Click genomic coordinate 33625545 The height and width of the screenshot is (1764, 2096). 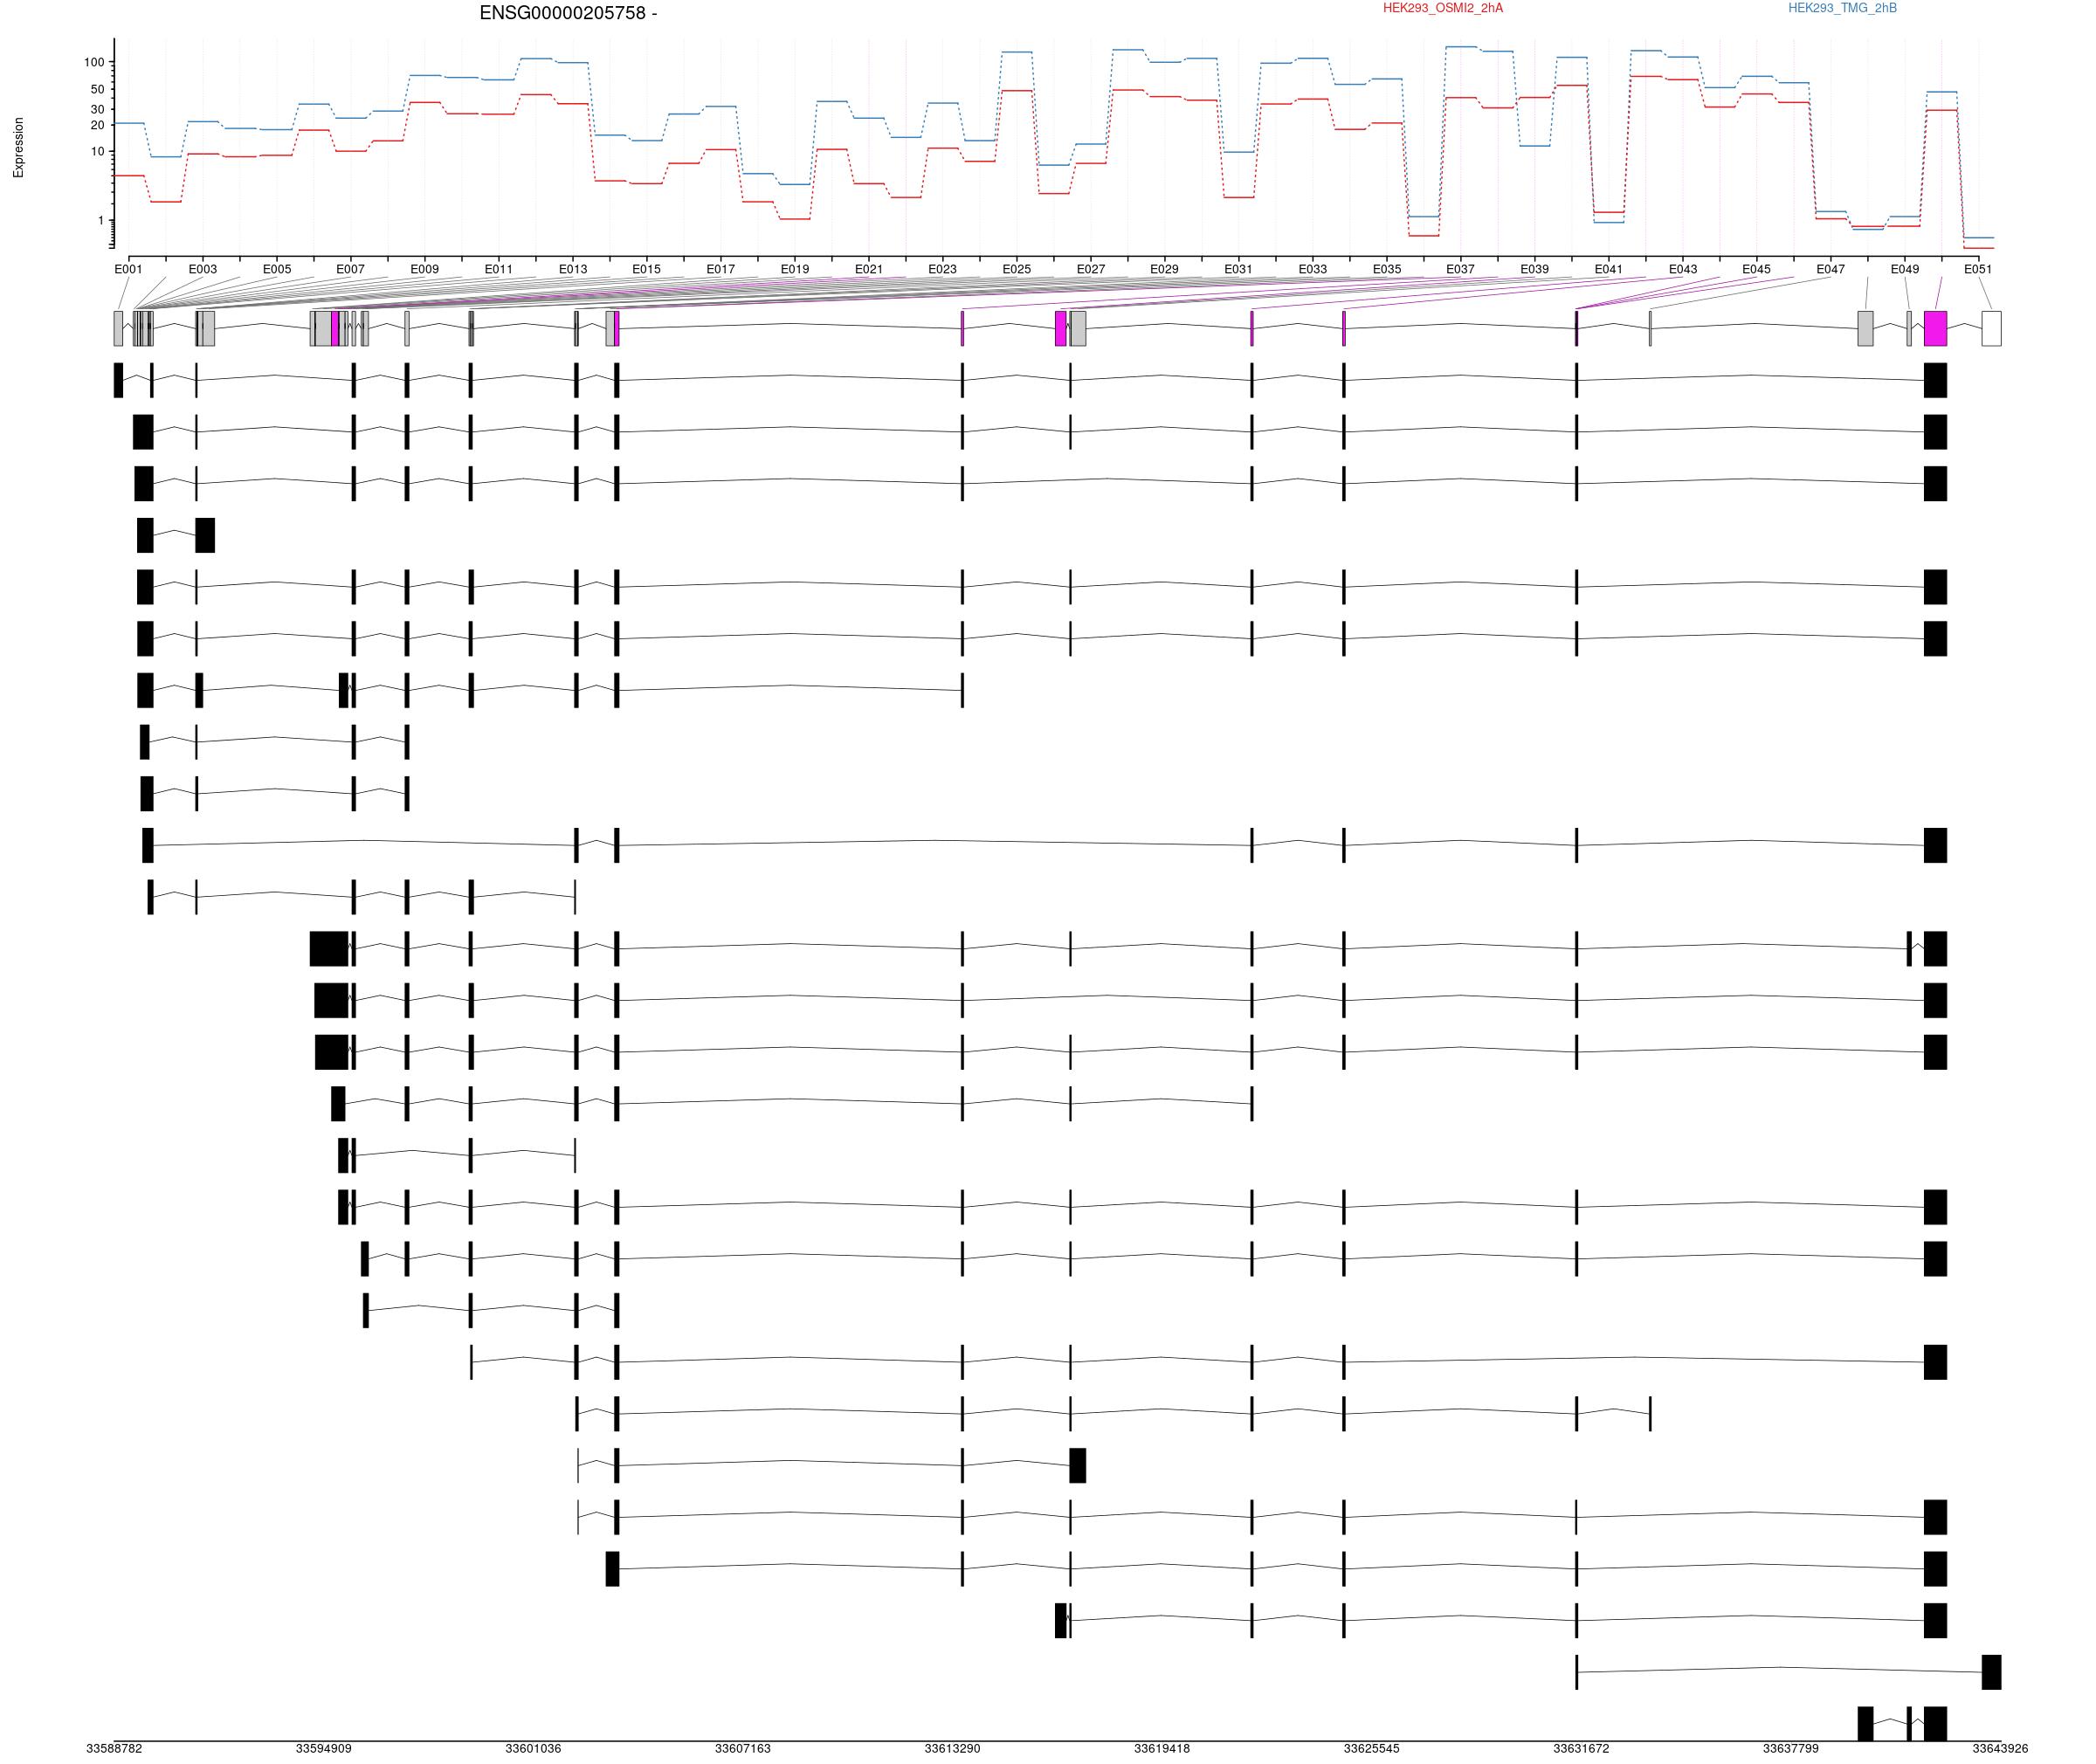pos(1371,1749)
